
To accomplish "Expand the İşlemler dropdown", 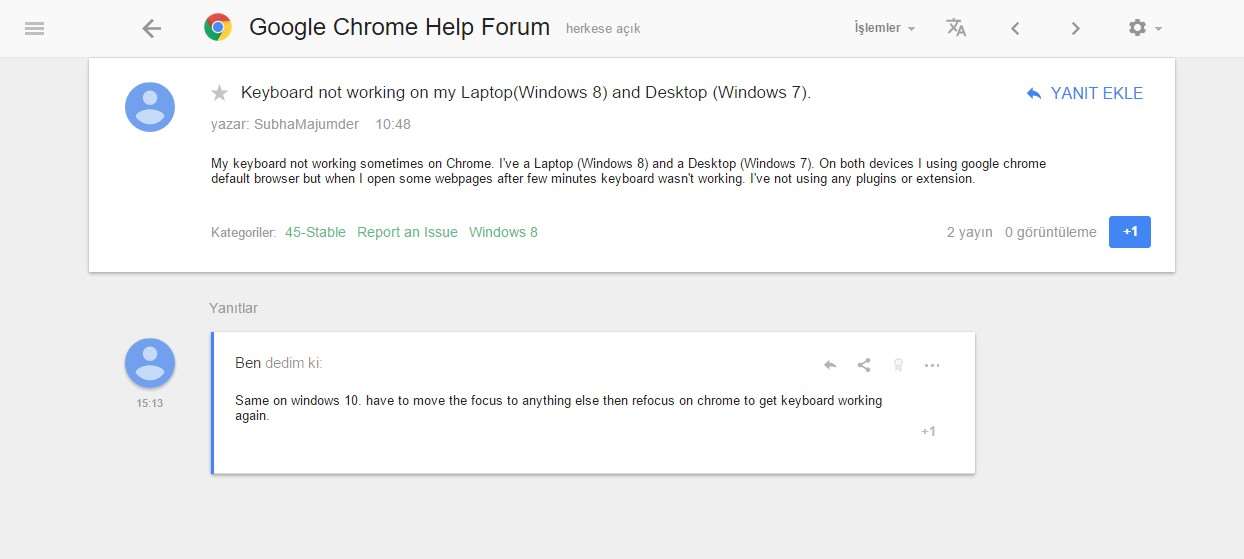I will click(x=884, y=28).
